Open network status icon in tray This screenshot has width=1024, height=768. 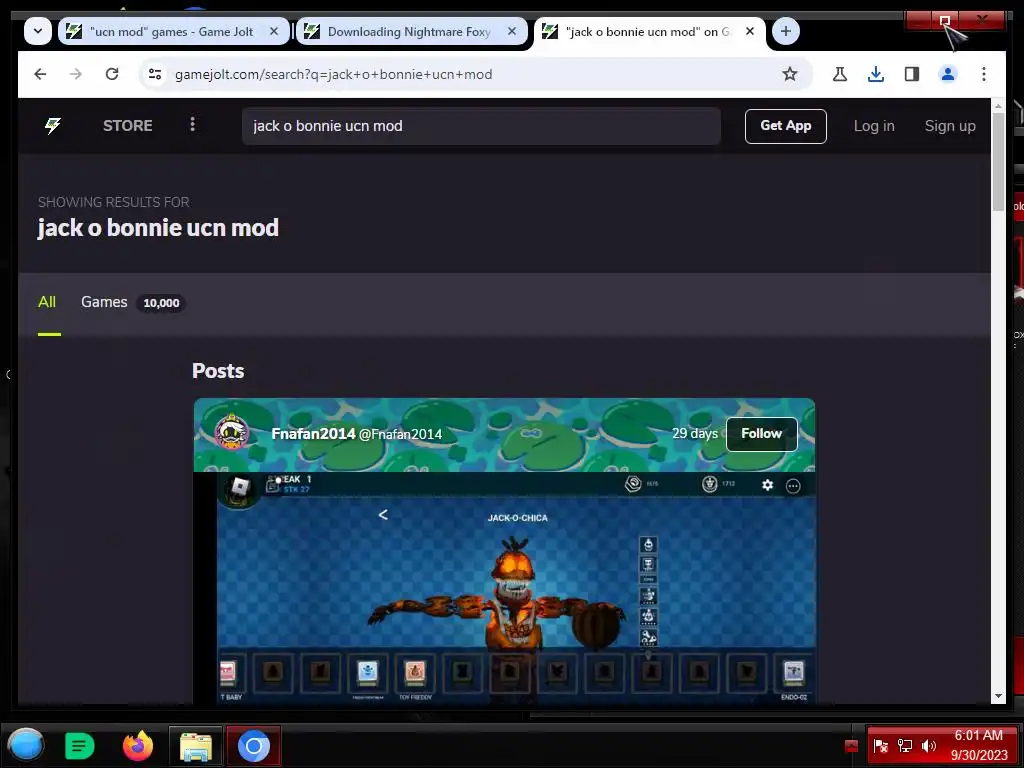pyautogui.click(x=905, y=746)
